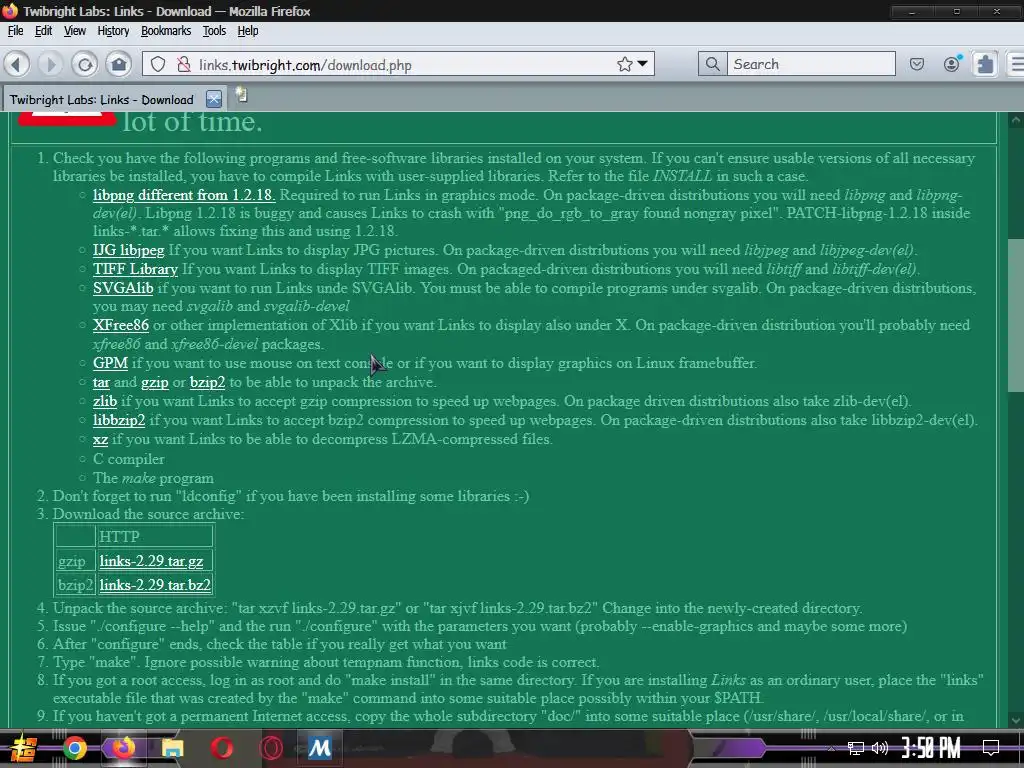Click the scrollbar down arrow
The width and height of the screenshot is (1024, 768).
coord(1016,720)
